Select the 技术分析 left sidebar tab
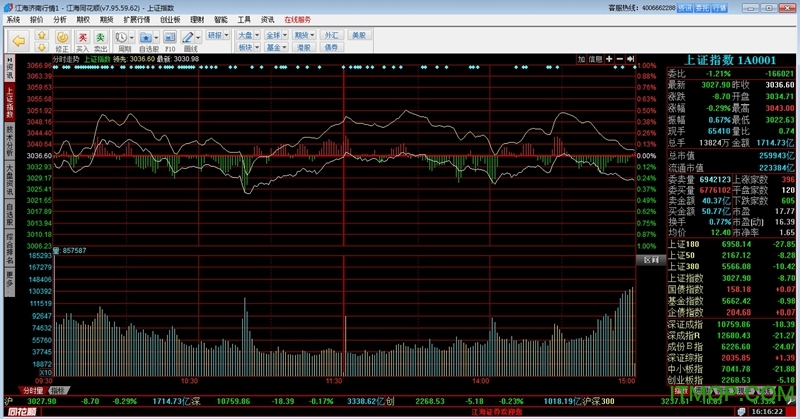Screen dimensions: 800x419 coord(9,140)
